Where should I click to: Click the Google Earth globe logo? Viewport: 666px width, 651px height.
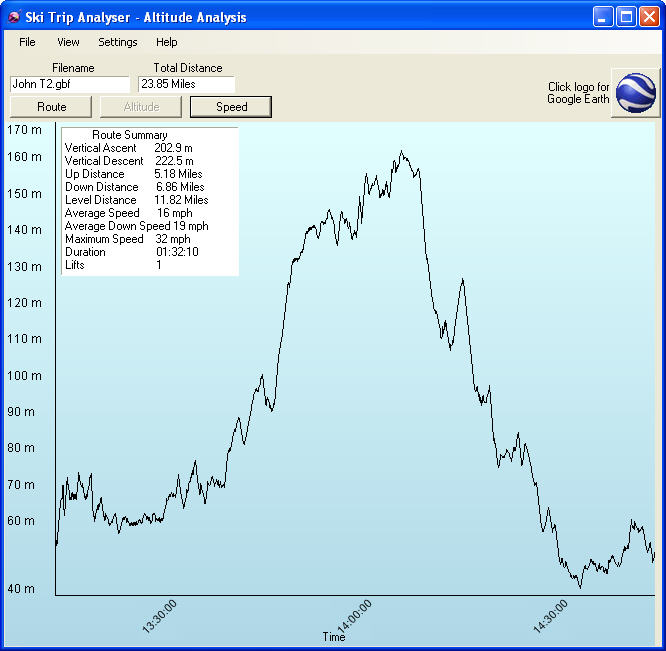pos(635,93)
